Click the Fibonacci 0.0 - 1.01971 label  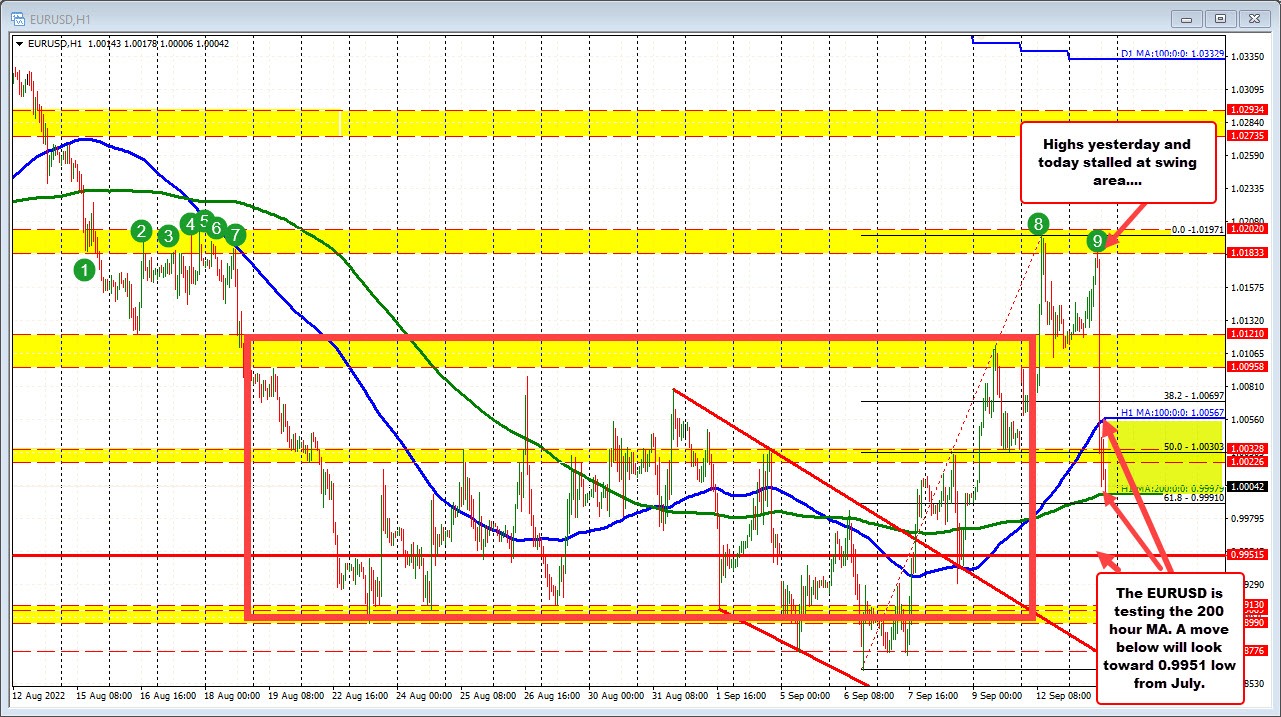pyautogui.click(x=1197, y=230)
